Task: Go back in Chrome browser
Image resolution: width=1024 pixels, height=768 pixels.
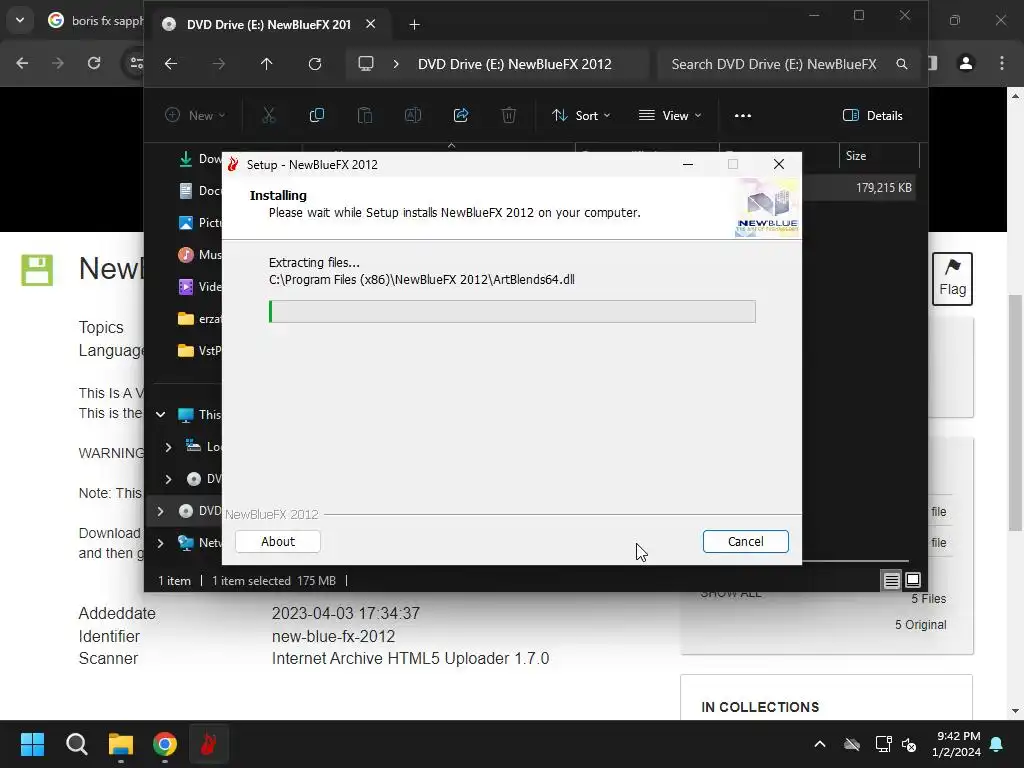Action: click(x=22, y=63)
